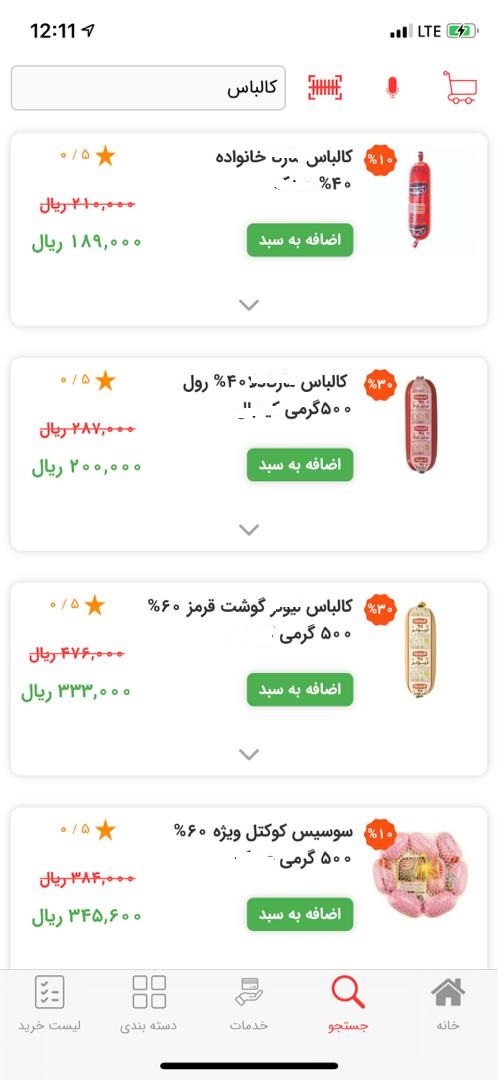This screenshot has height=1080, width=498.
Task: Open the cocktail sausage product thumbnail
Action: click(x=421, y=875)
